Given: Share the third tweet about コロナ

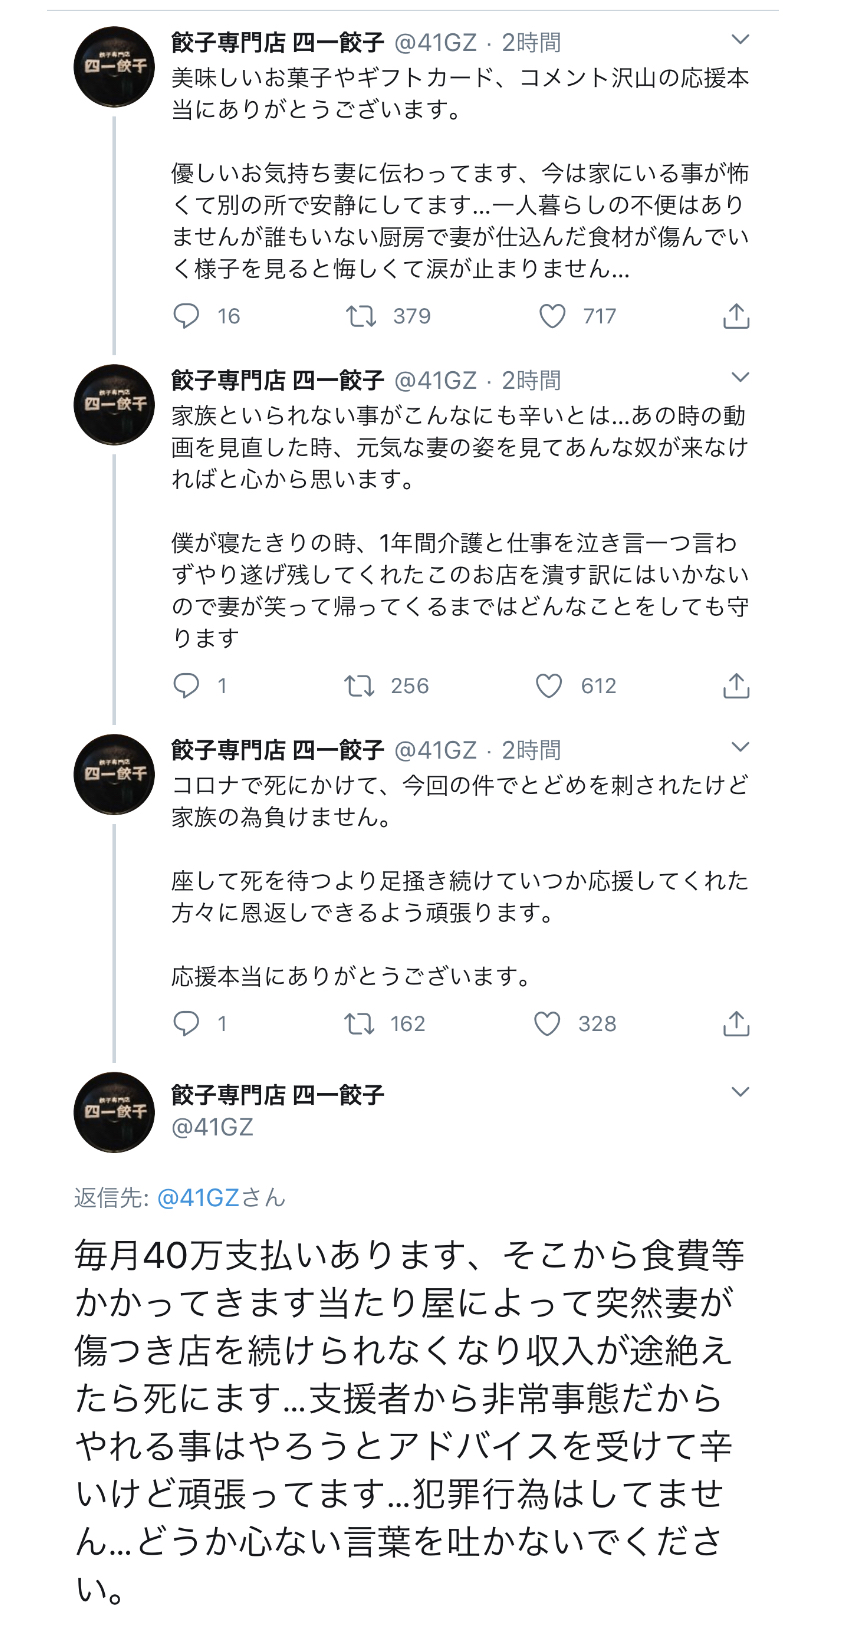Looking at the screenshot, I should coord(736,1024).
